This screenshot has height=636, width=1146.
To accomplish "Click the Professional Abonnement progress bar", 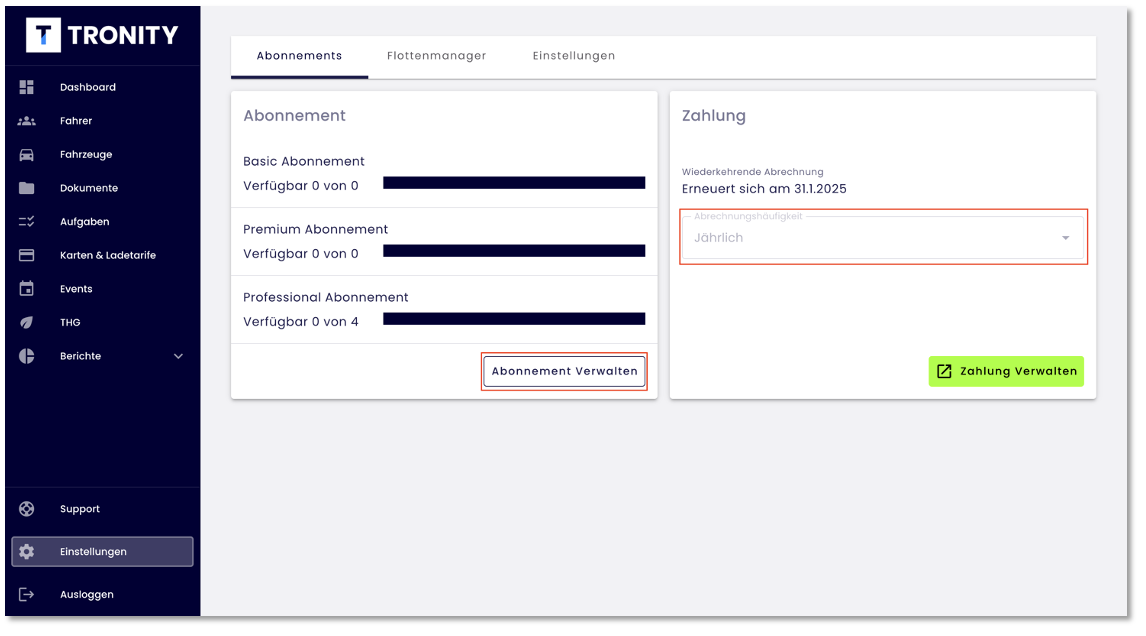I will (513, 319).
